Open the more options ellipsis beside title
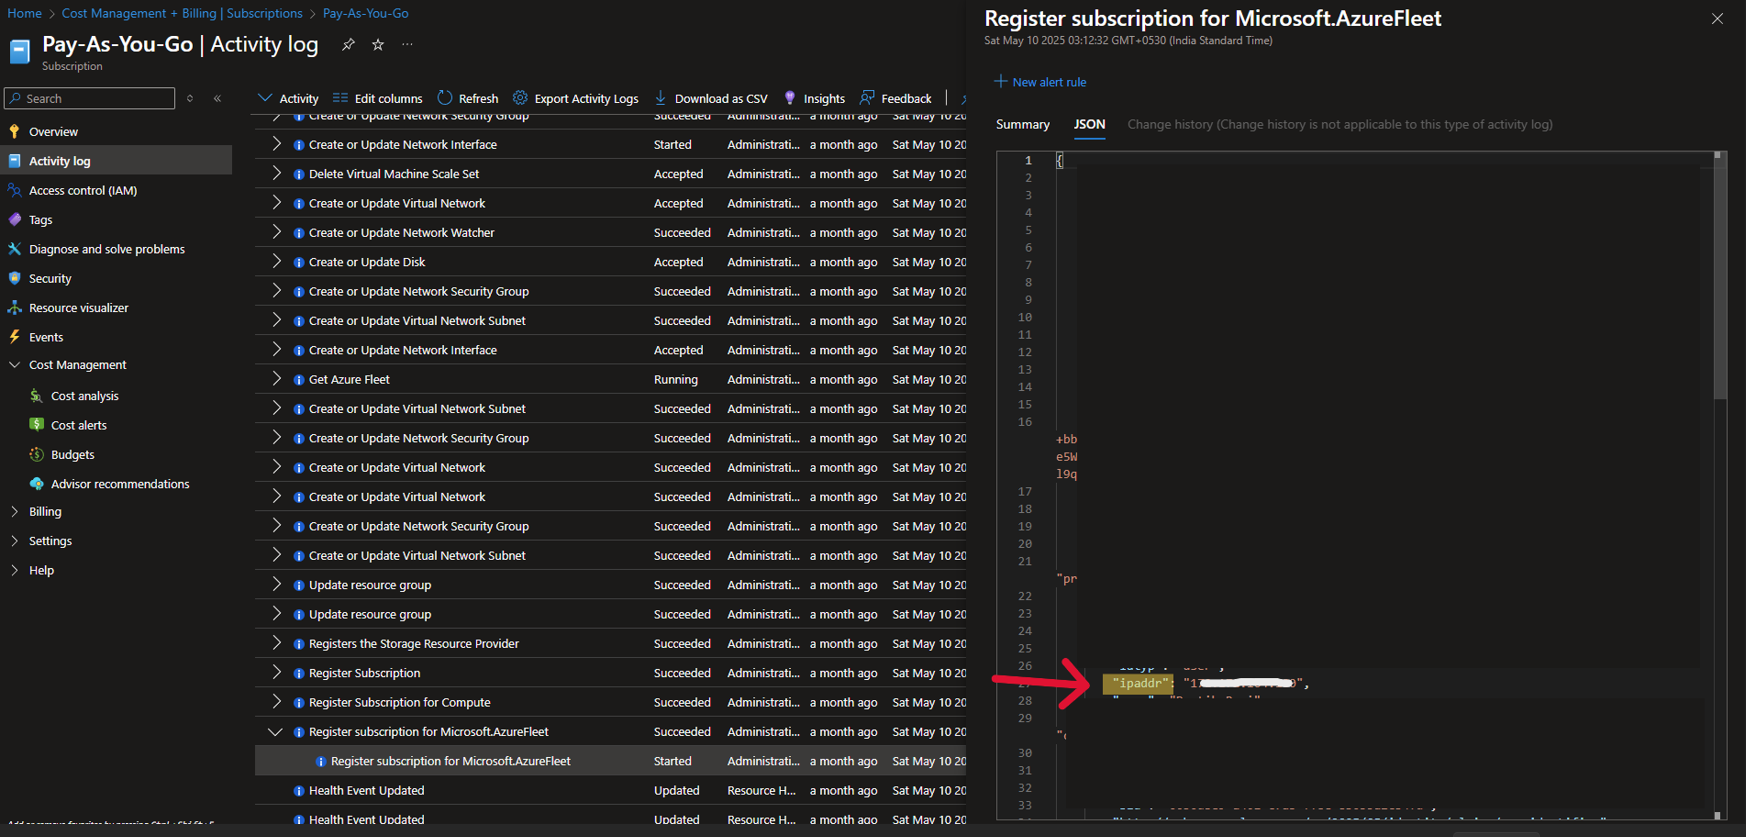Screen dimensions: 1746x837 (x=407, y=45)
